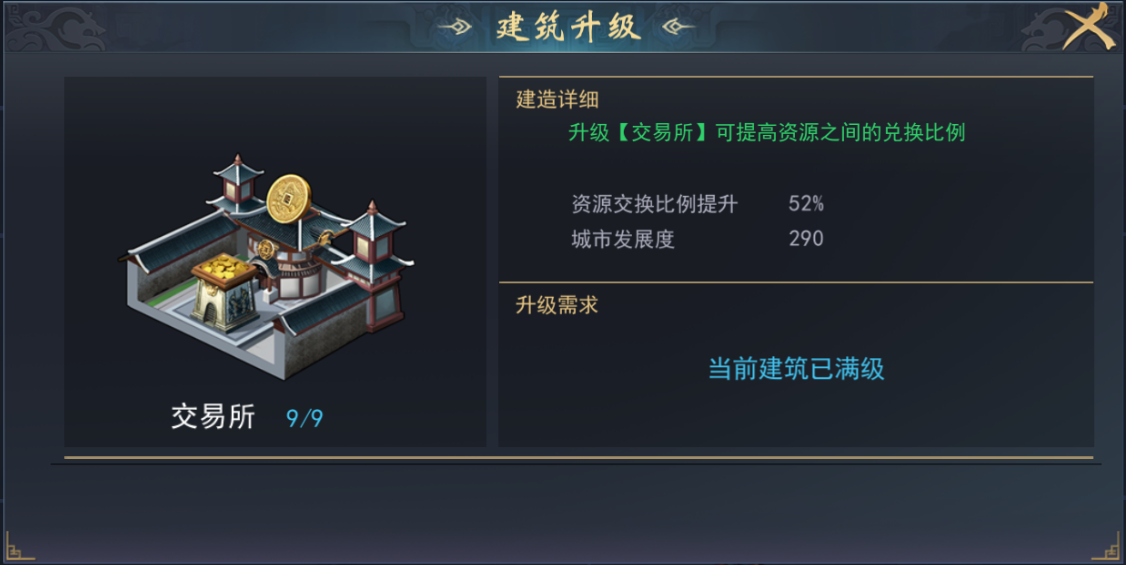Close the 建筑升级 dialog with crossed swords icon
The height and width of the screenshot is (565, 1126).
pos(1089,27)
